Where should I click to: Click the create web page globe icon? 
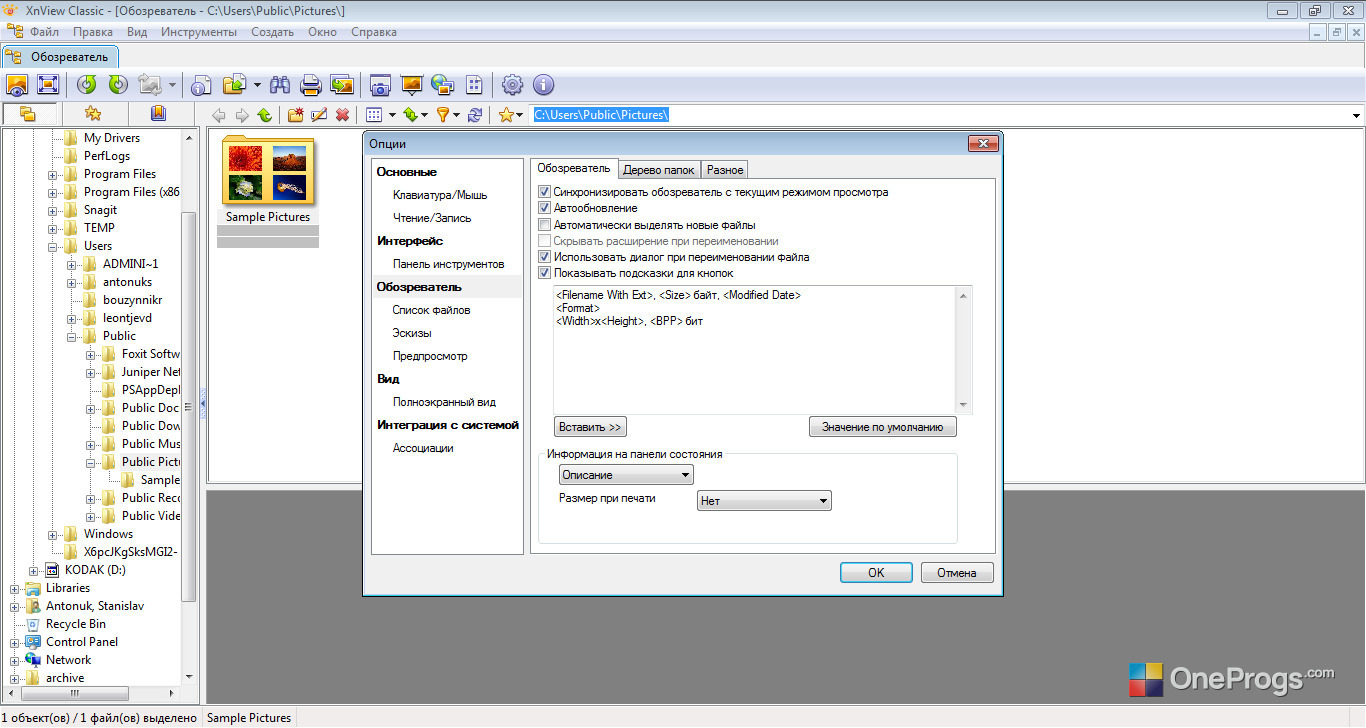(x=442, y=84)
